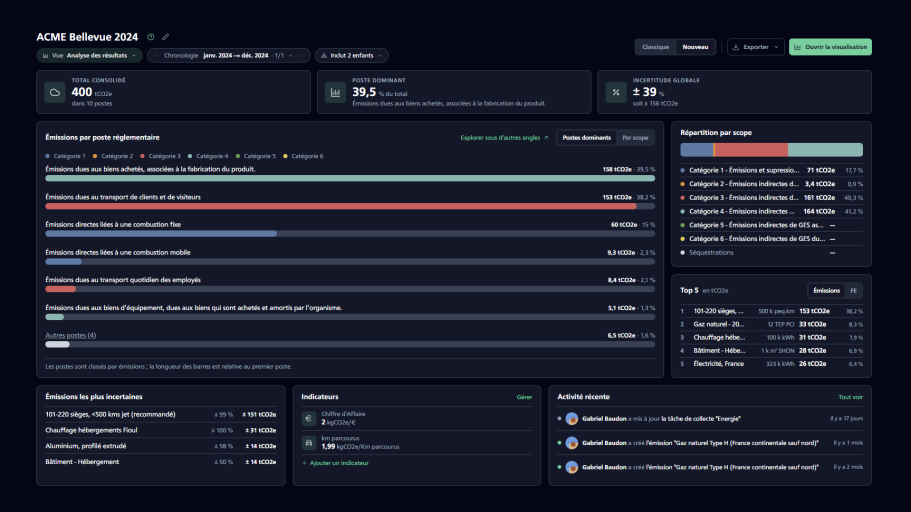Click the pencil edit icon next to title

click(166, 37)
